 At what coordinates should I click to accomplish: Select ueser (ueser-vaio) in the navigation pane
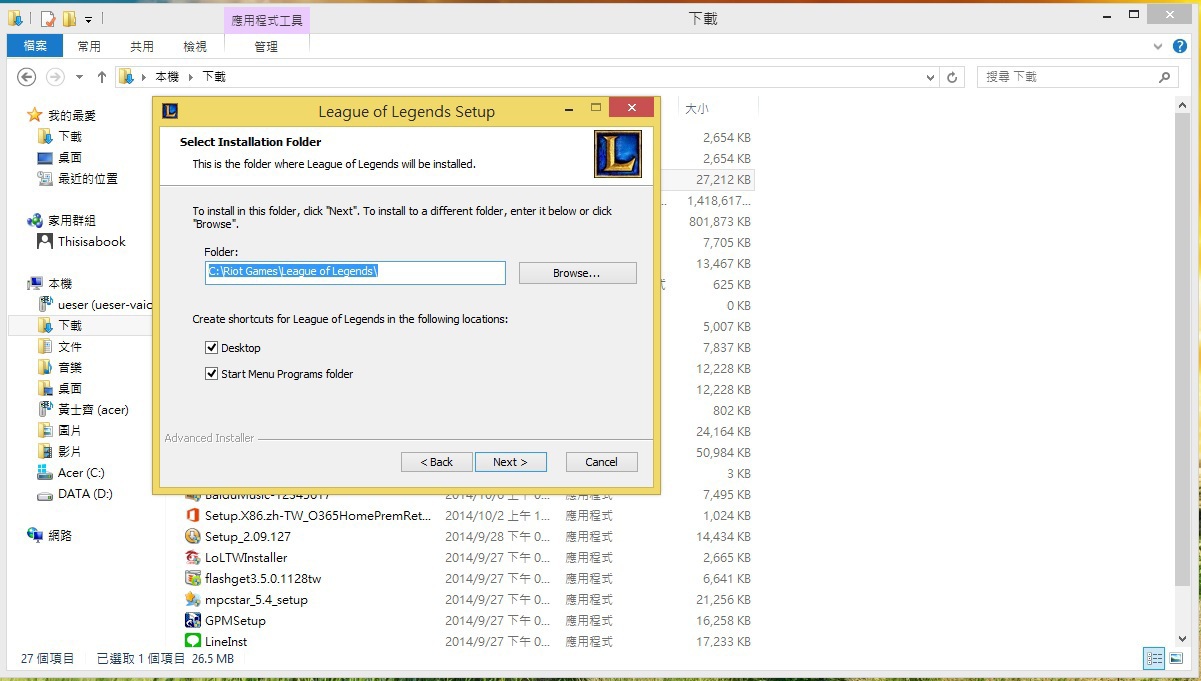pos(105,304)
